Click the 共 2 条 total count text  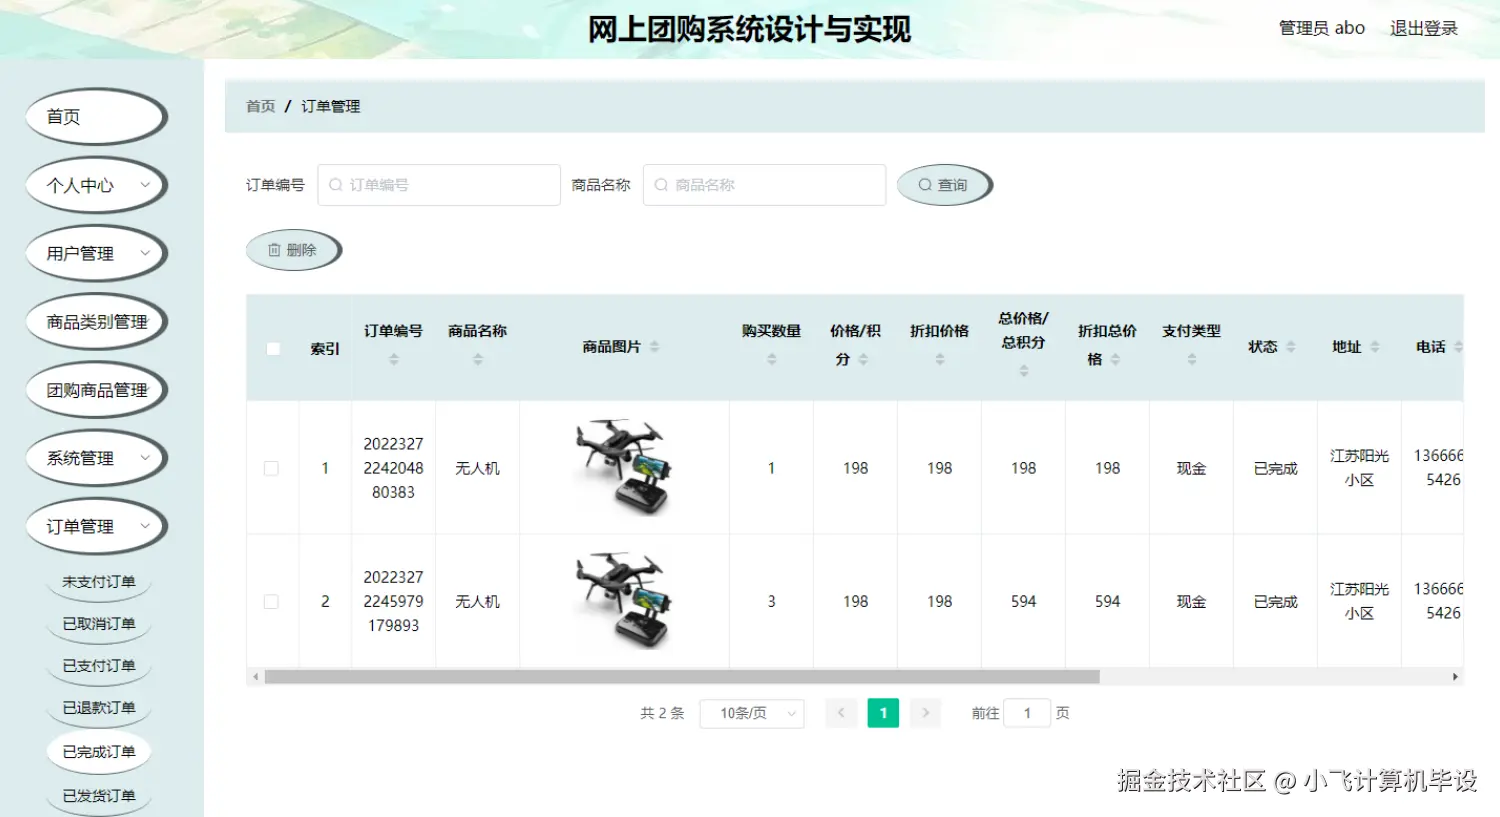click(662, 713)
